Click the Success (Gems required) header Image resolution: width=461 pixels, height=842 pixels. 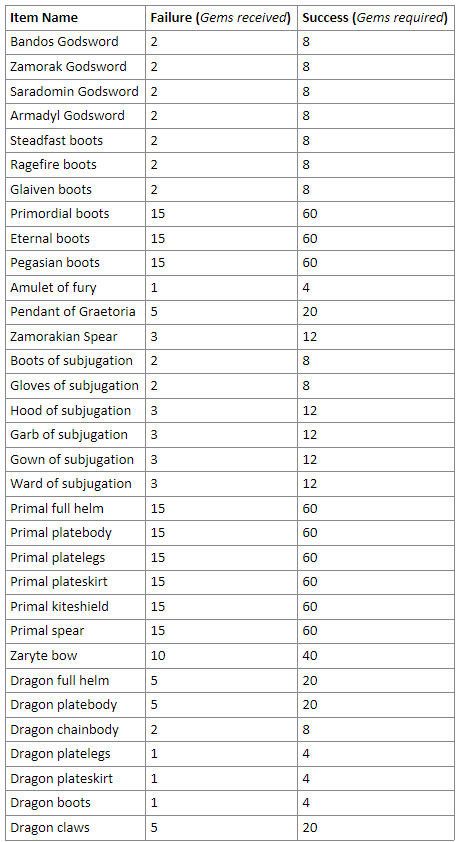(x=375, y=18)
